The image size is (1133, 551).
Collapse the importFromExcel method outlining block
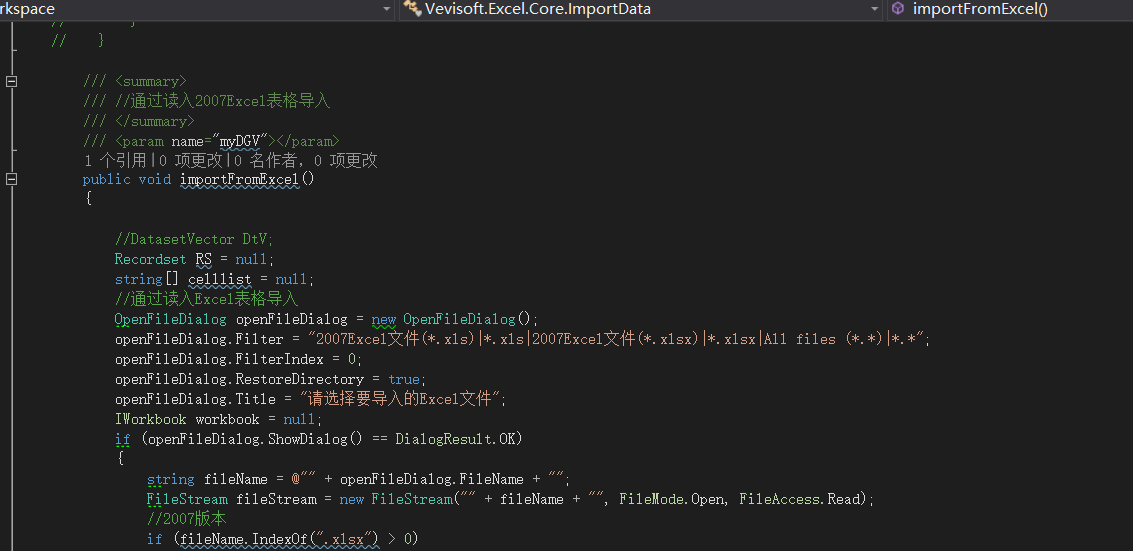[12, 178]
